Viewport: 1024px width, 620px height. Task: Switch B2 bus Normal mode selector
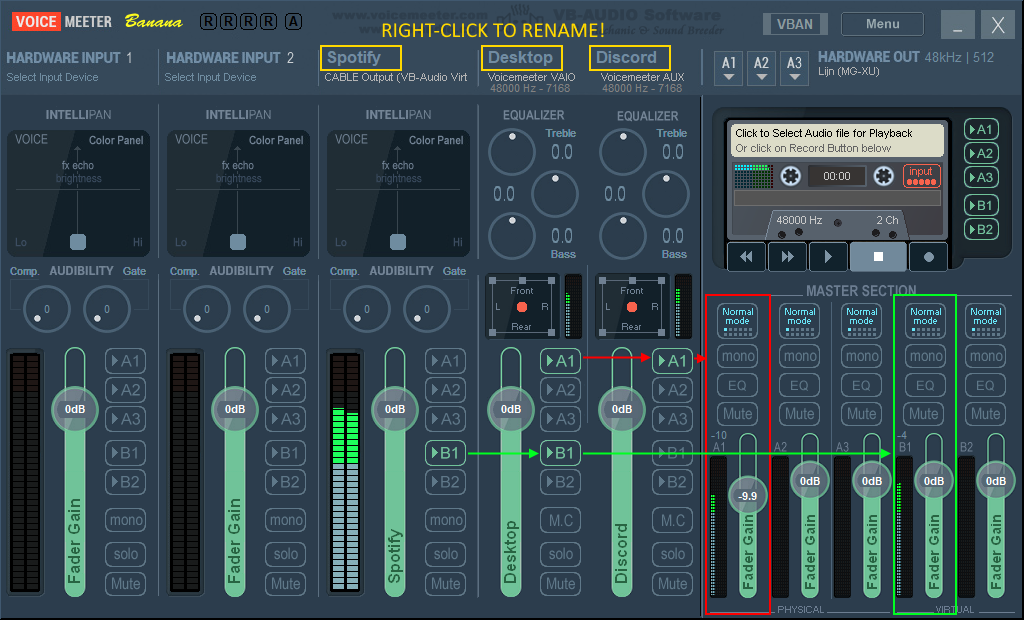(985, 321)
